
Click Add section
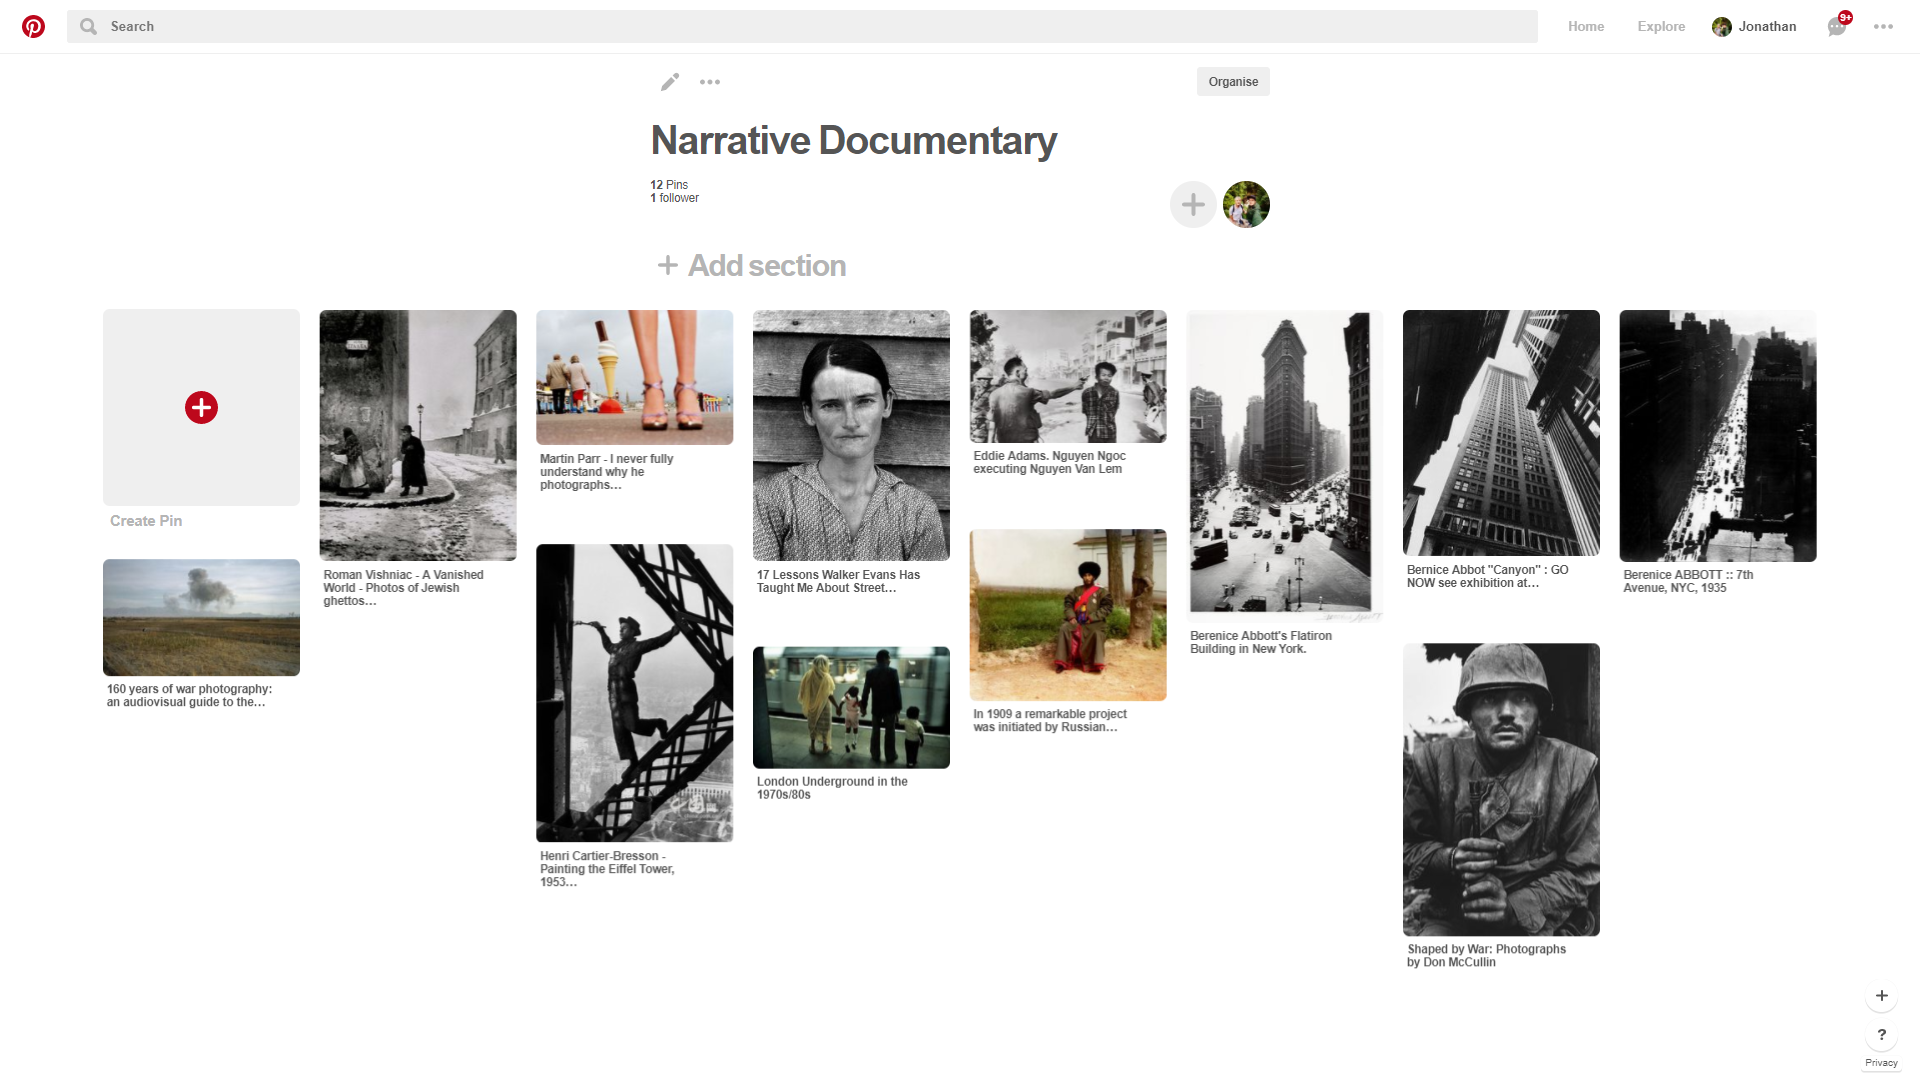tap(751, 266)
